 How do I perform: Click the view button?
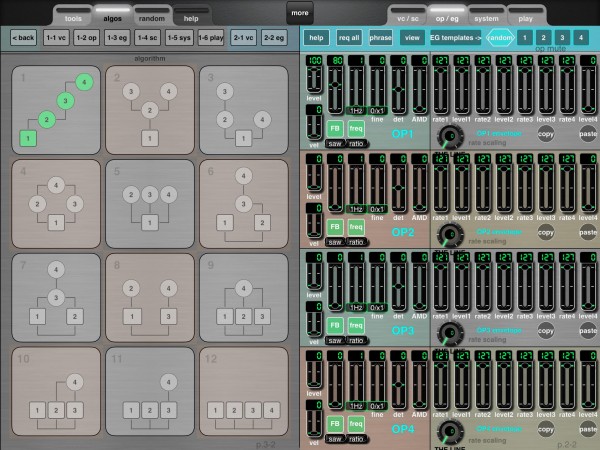click(412, 38)
